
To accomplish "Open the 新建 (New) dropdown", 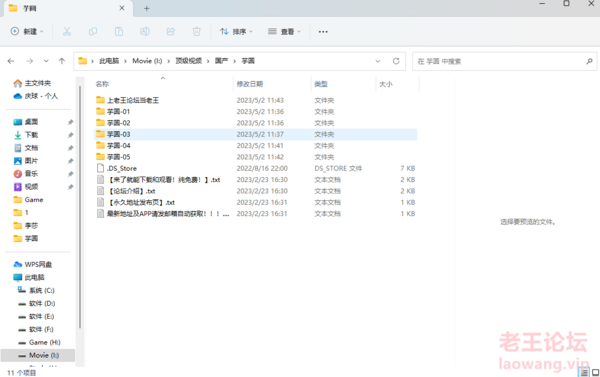I will coord(27,31).
